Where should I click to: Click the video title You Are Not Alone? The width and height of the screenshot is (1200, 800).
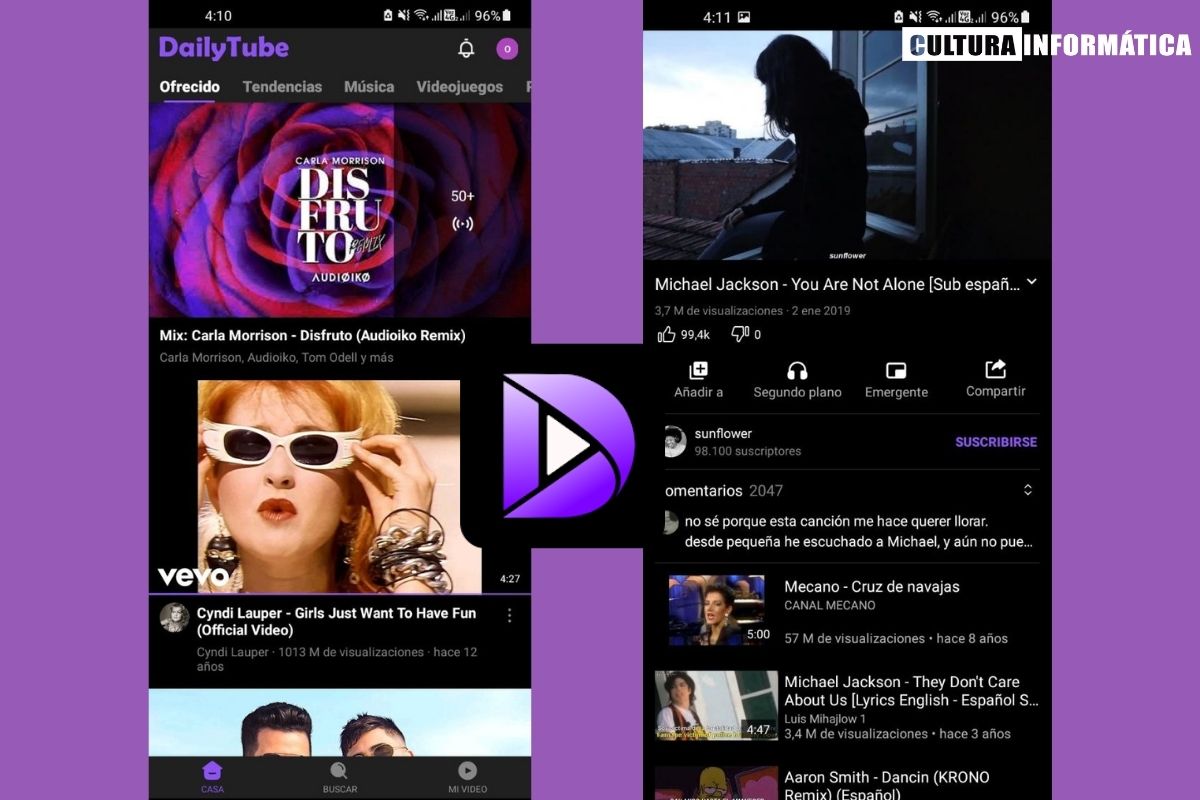point(837,284)
